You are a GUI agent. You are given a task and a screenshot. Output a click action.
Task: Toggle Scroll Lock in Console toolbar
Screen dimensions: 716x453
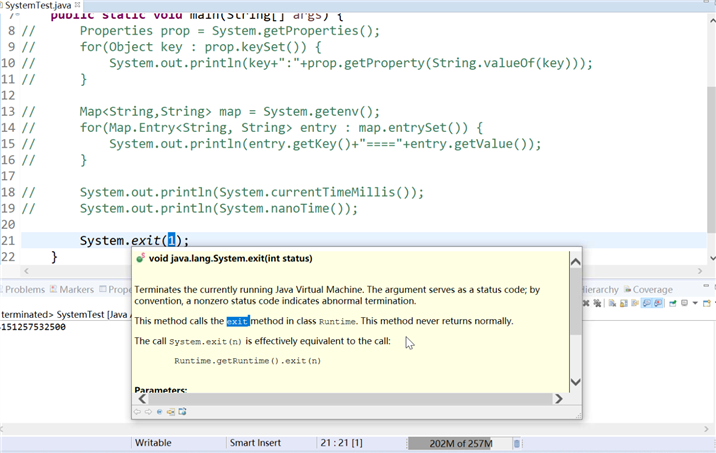coord(624,303)
